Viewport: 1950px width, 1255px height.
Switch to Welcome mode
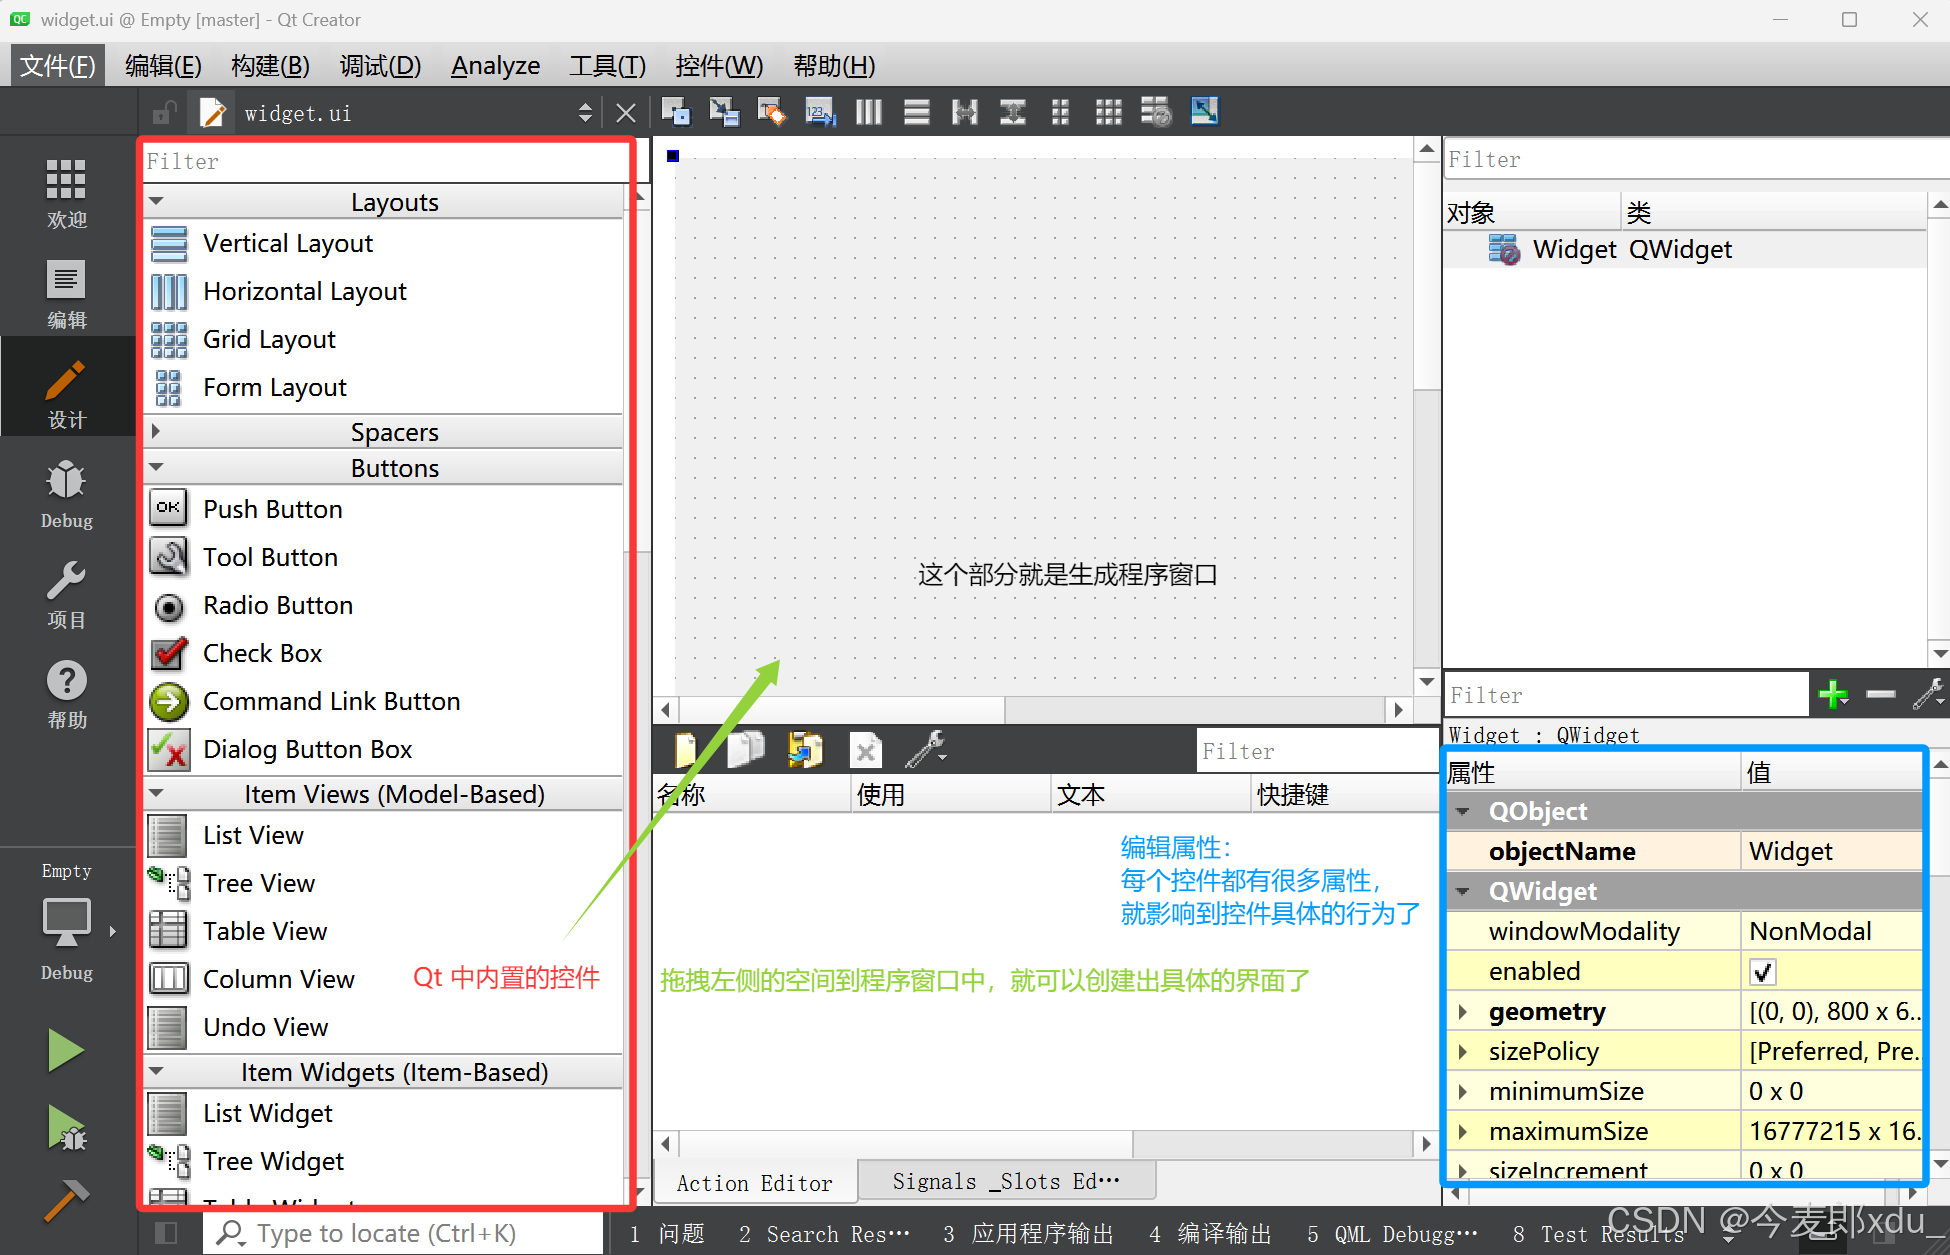(66, 193)
